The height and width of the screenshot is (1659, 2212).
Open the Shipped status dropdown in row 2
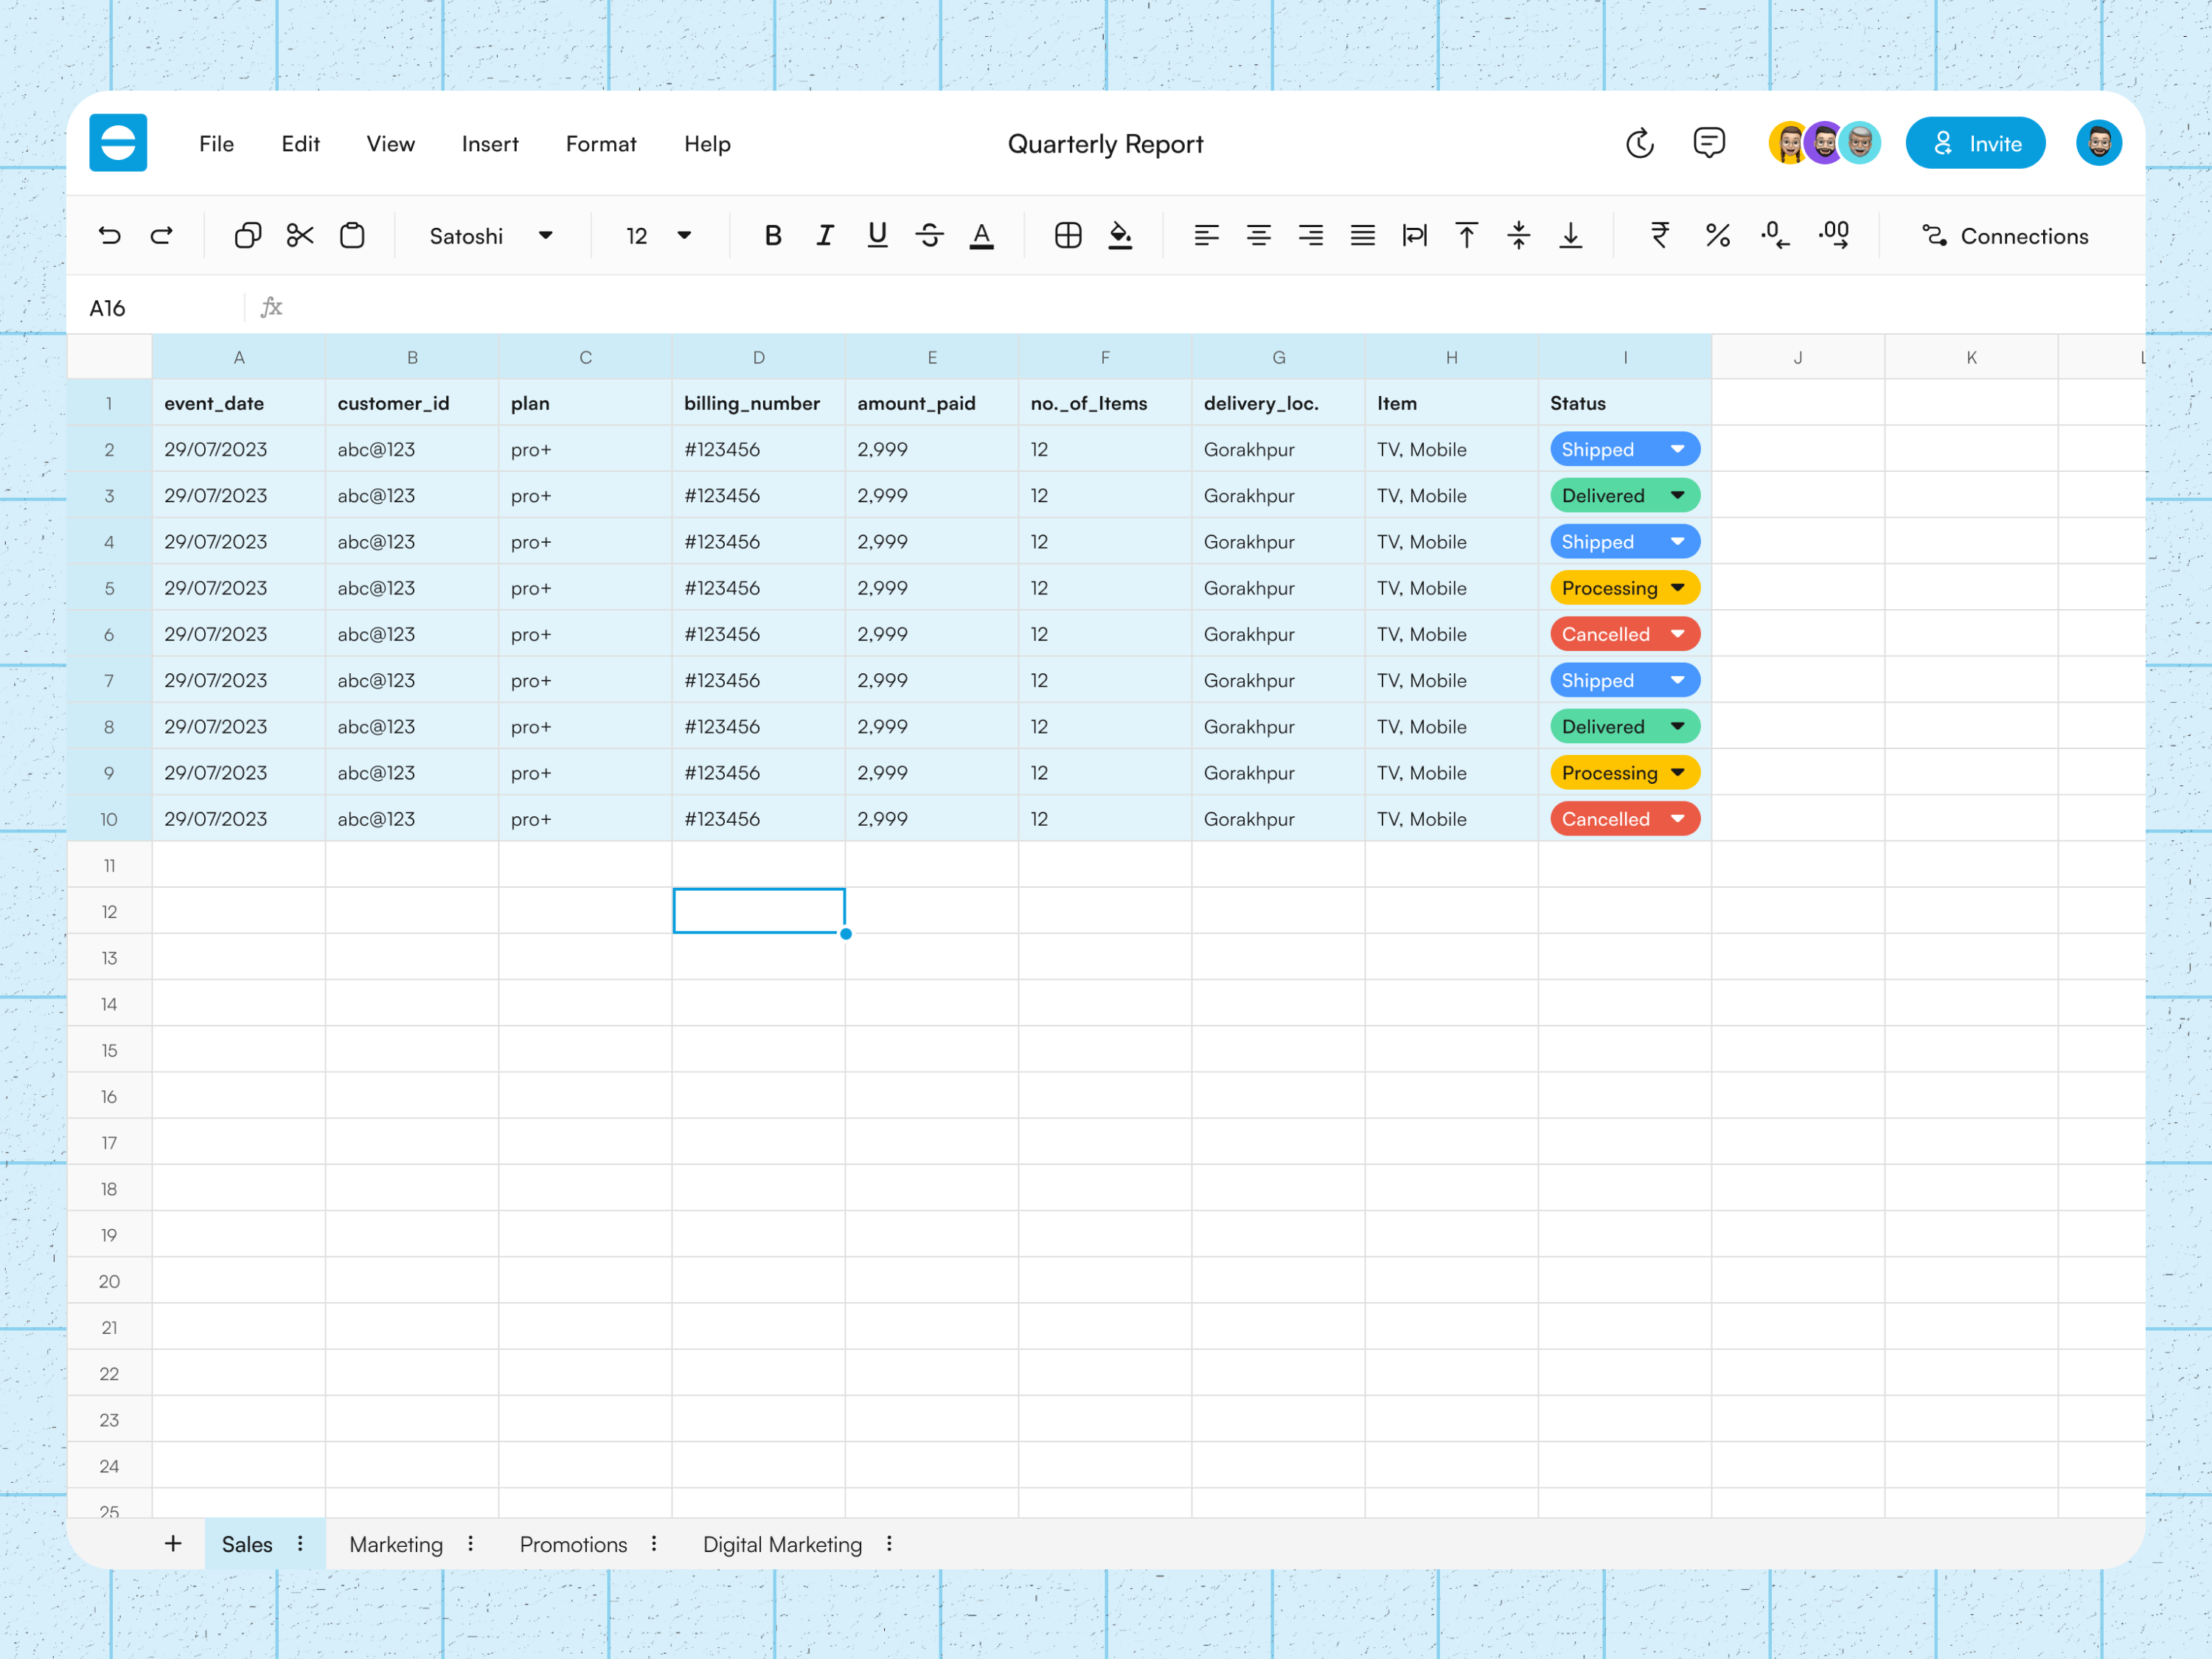(x=1677, y=449)
